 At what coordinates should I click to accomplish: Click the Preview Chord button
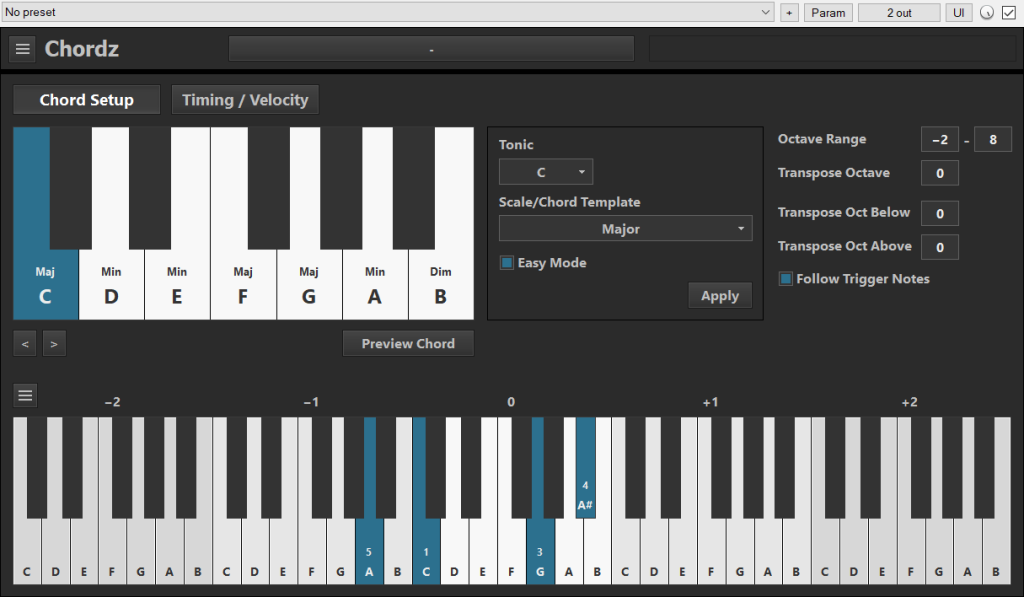[408, 344]
